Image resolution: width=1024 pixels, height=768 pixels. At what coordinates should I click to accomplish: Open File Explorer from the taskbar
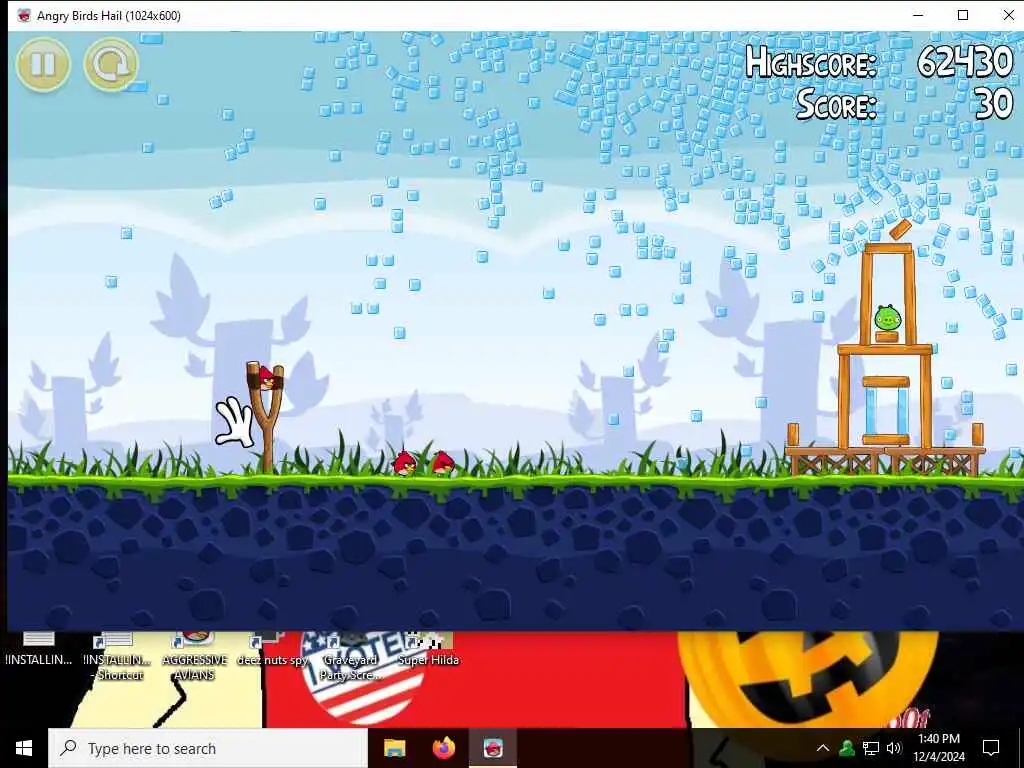click(394, 748)
